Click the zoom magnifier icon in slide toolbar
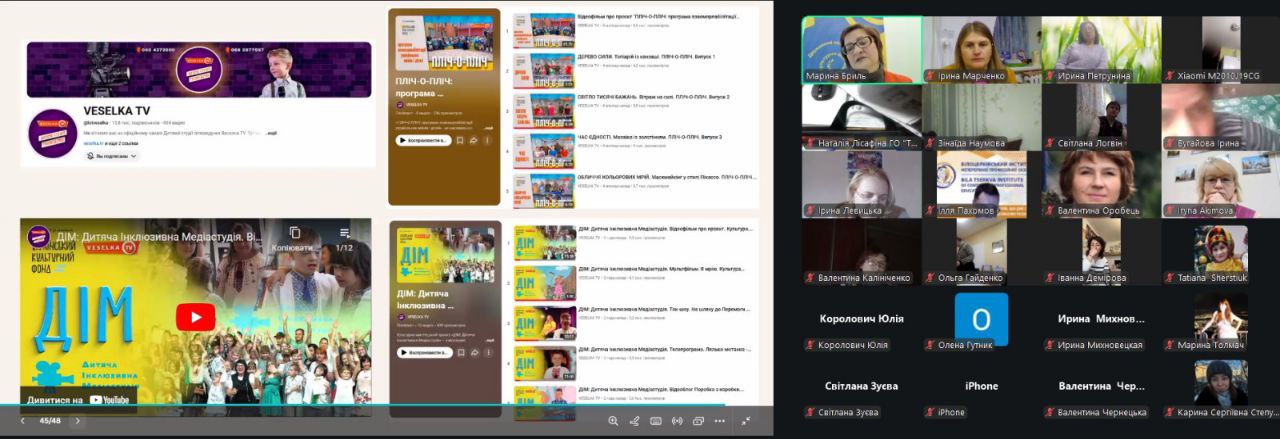Viewport: 1280px width, 439px height. coord(613,421)
